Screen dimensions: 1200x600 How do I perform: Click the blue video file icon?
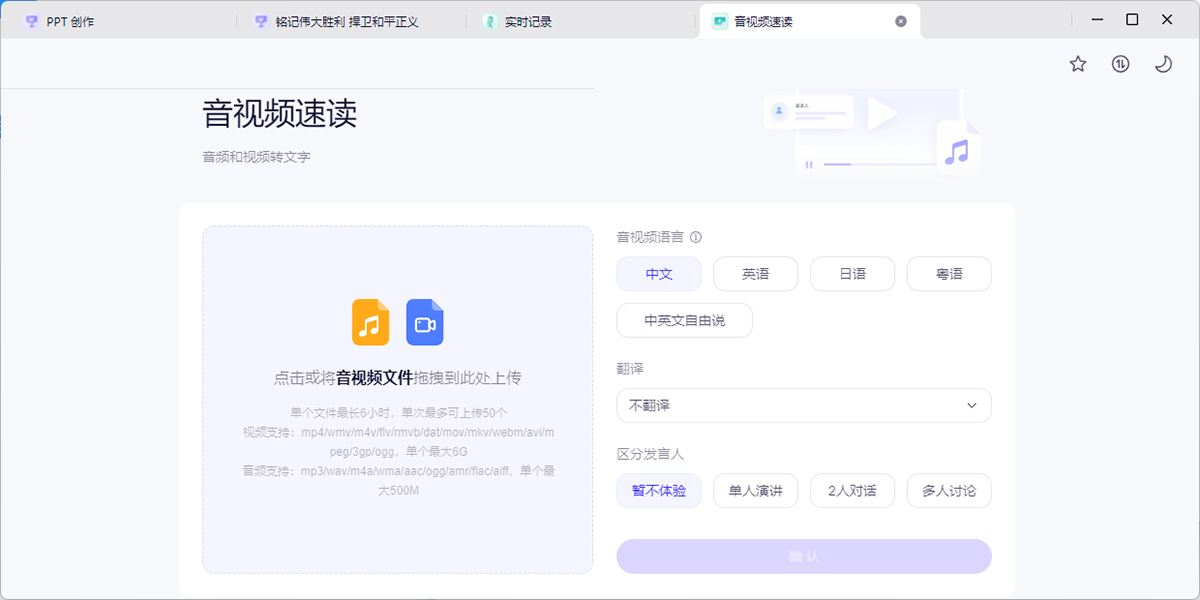pyautogui.click(x=424, y=323)
